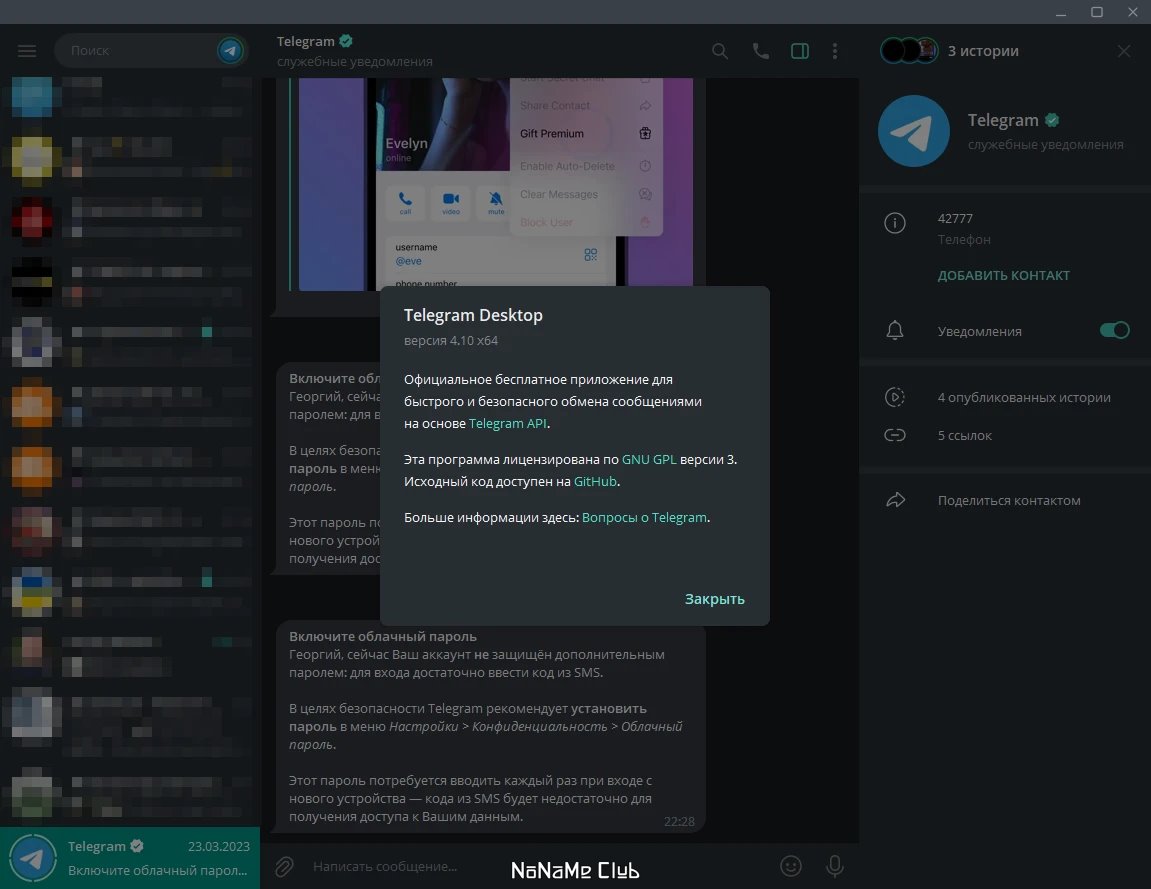This screenshot has height=889, width=1151.
Task: Close the profile info panel
Action: coord(1124,51)
